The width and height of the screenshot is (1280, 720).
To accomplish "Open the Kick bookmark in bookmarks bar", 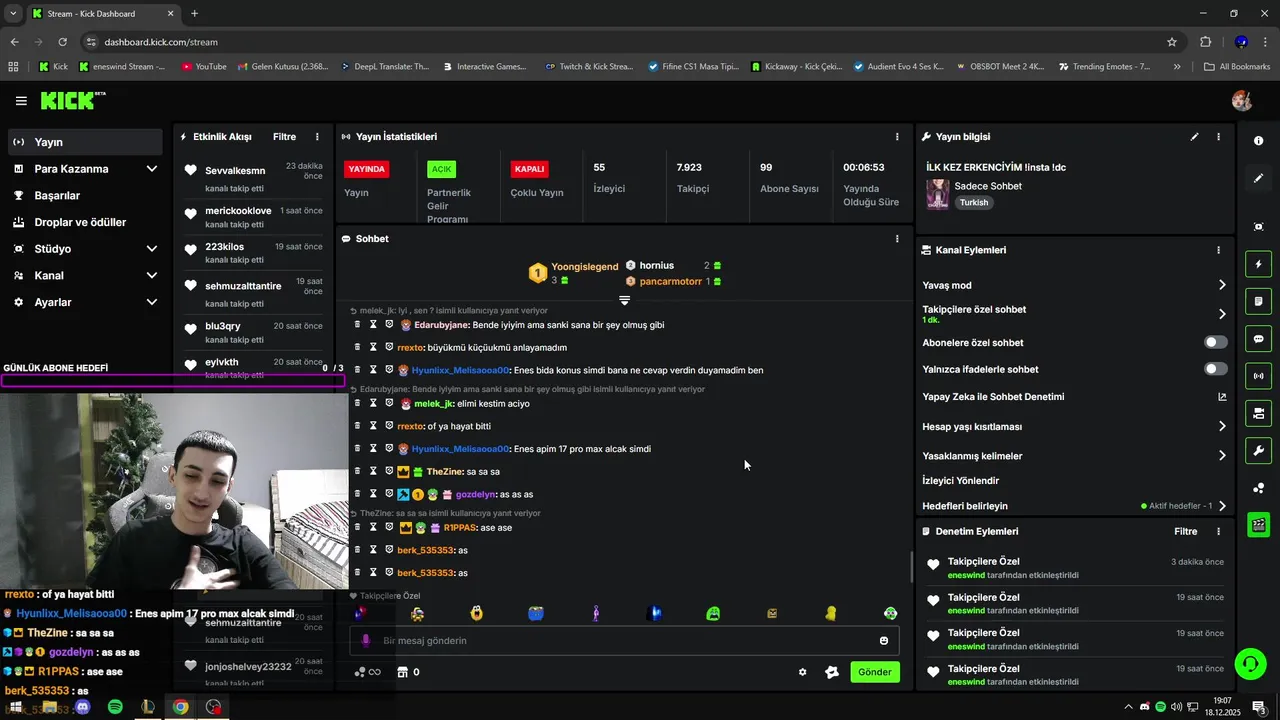I will point(53,67).
